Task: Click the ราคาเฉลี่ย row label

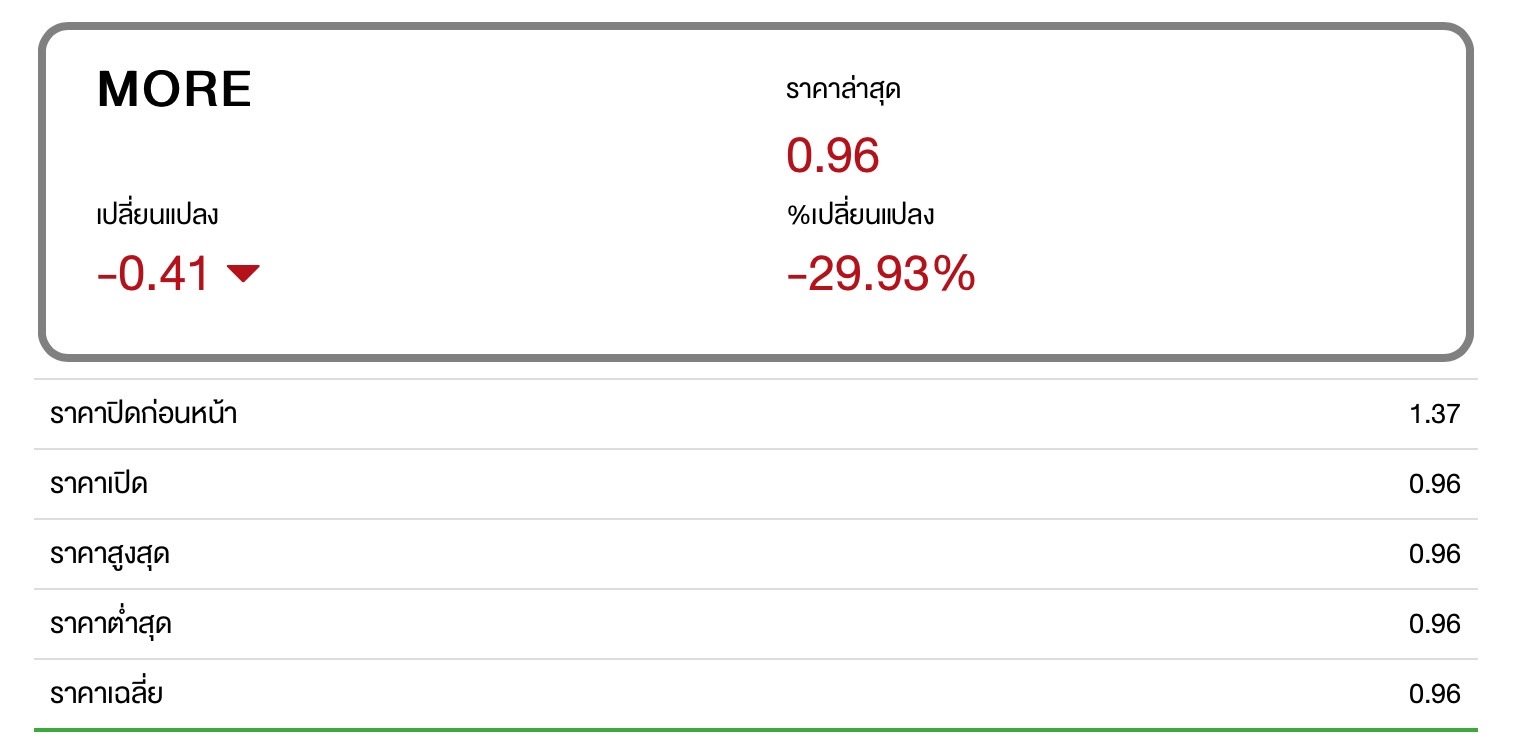Action: coord(106,694)
